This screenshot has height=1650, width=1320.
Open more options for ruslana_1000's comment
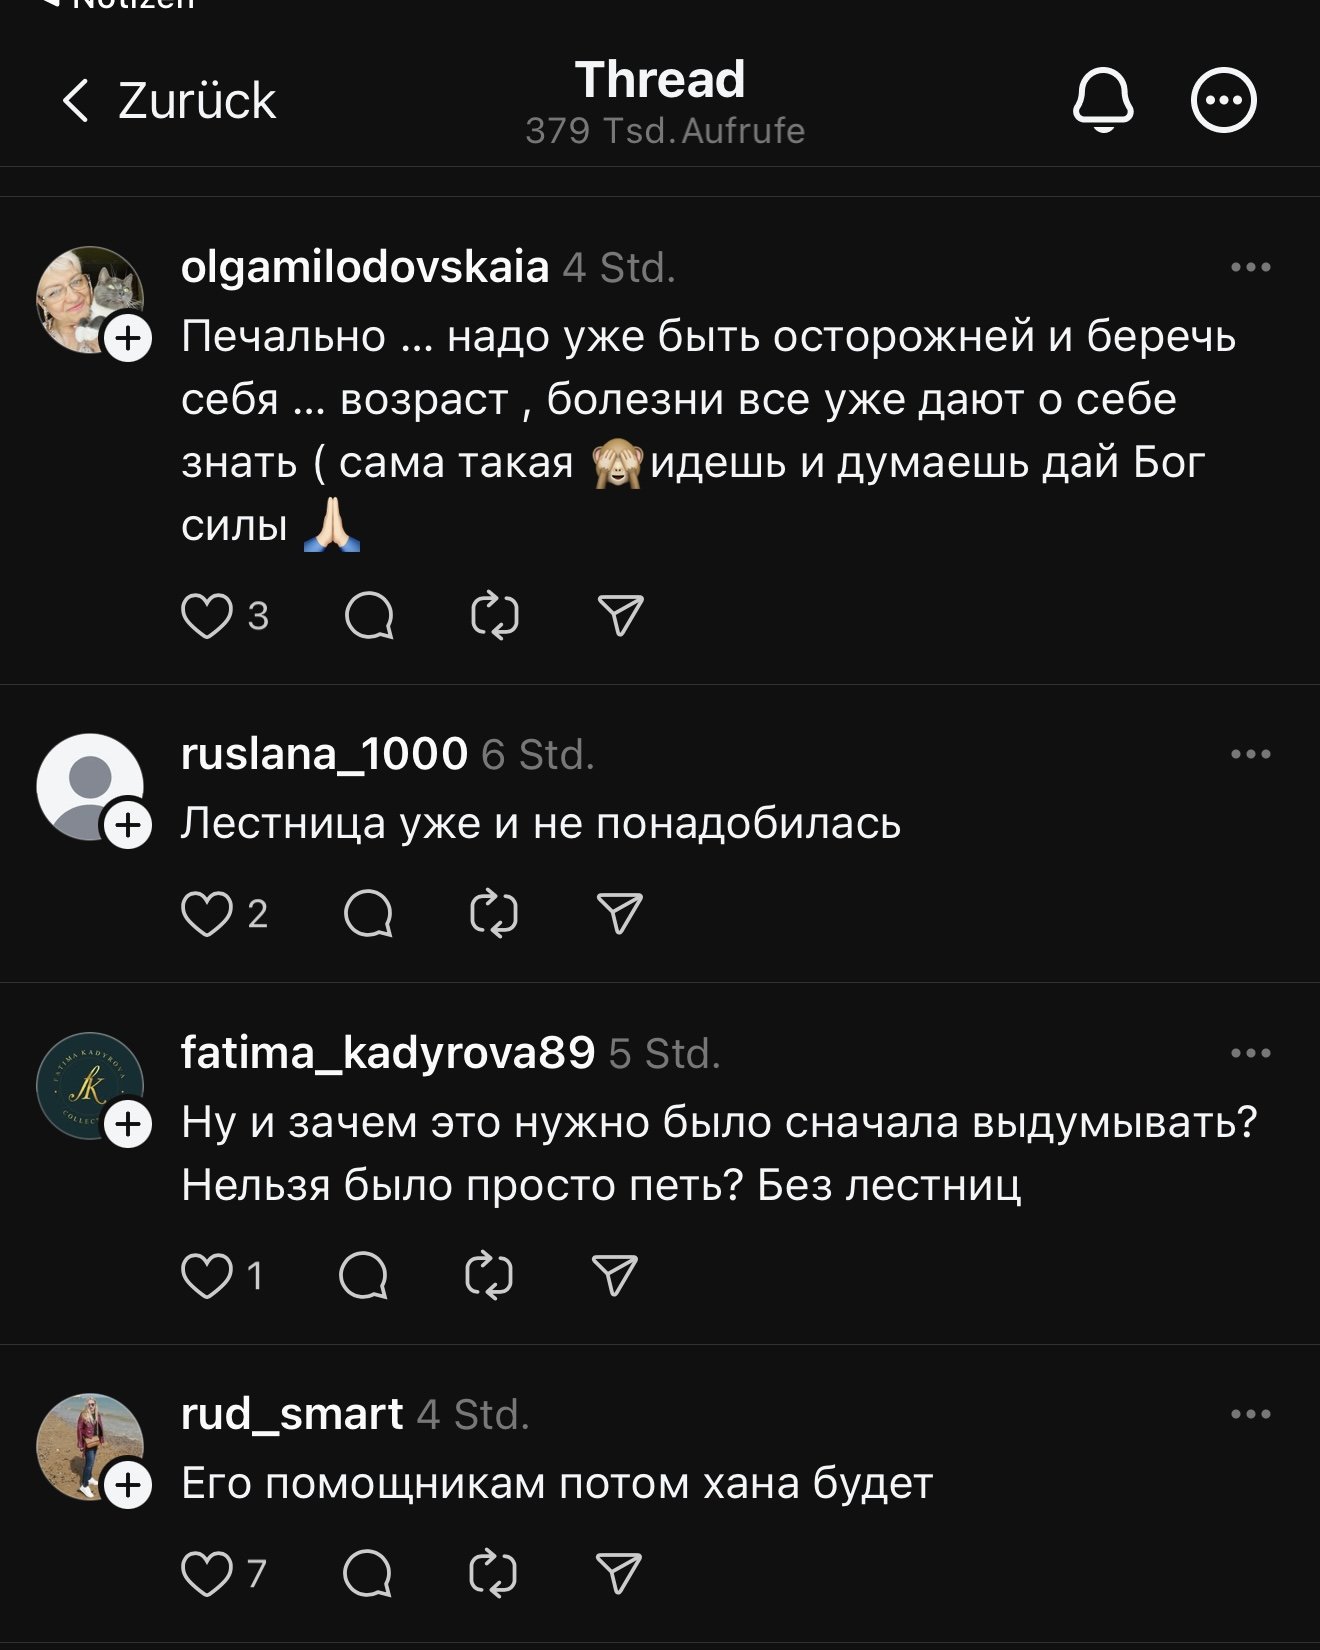(x=1250, y=754)
